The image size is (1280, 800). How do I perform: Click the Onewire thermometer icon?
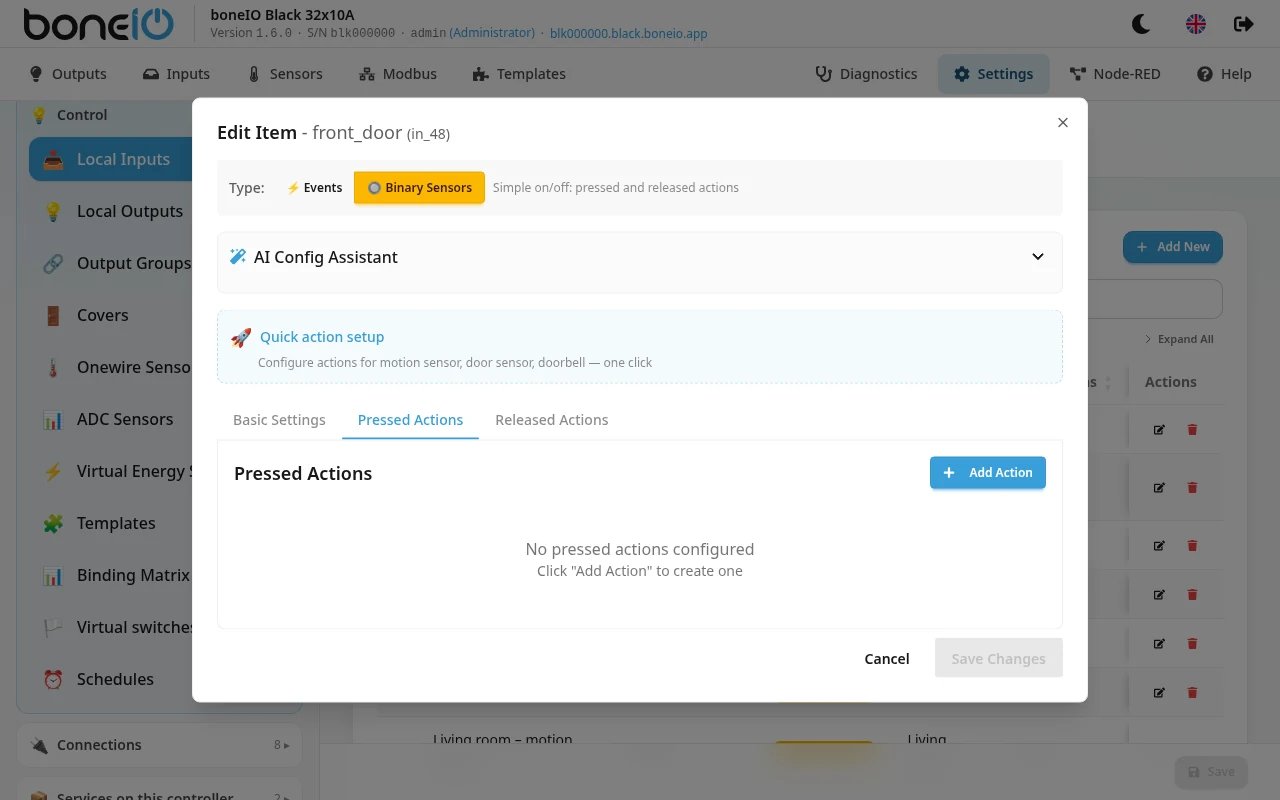(x=53, y=368)
